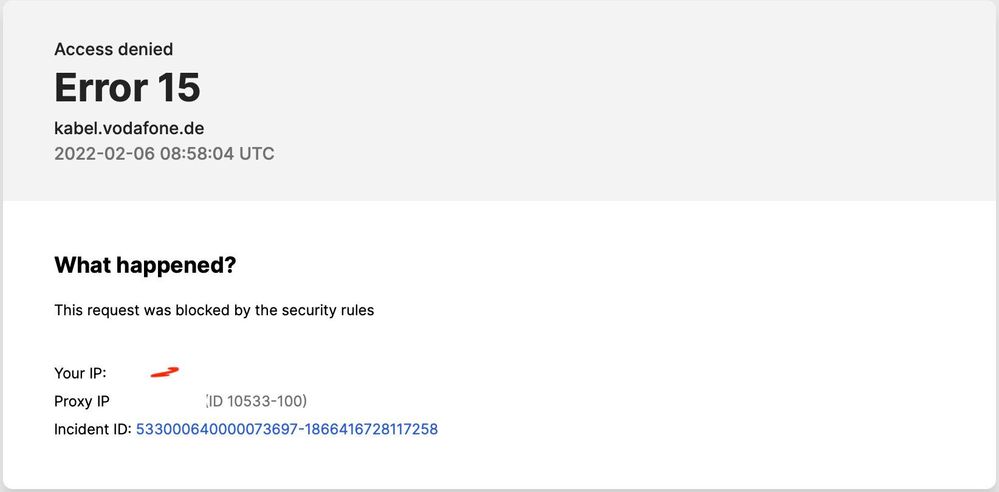The image size is (999, 492).
Task: Click the blocked by security rules message
Action: [214, 310]
